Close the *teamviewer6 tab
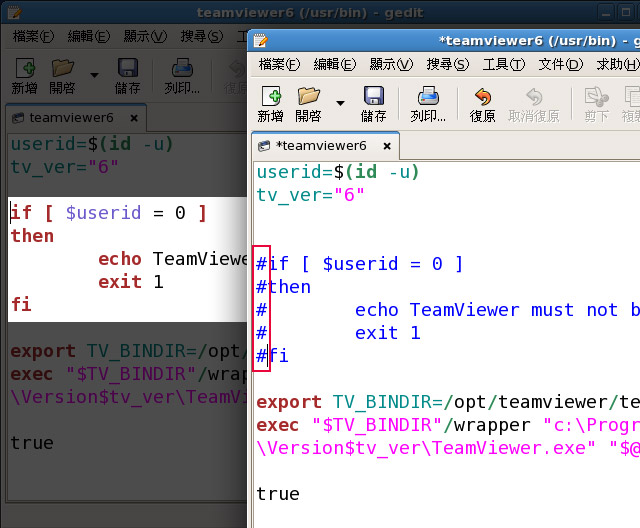640x528 pixels. coord(387,146)
